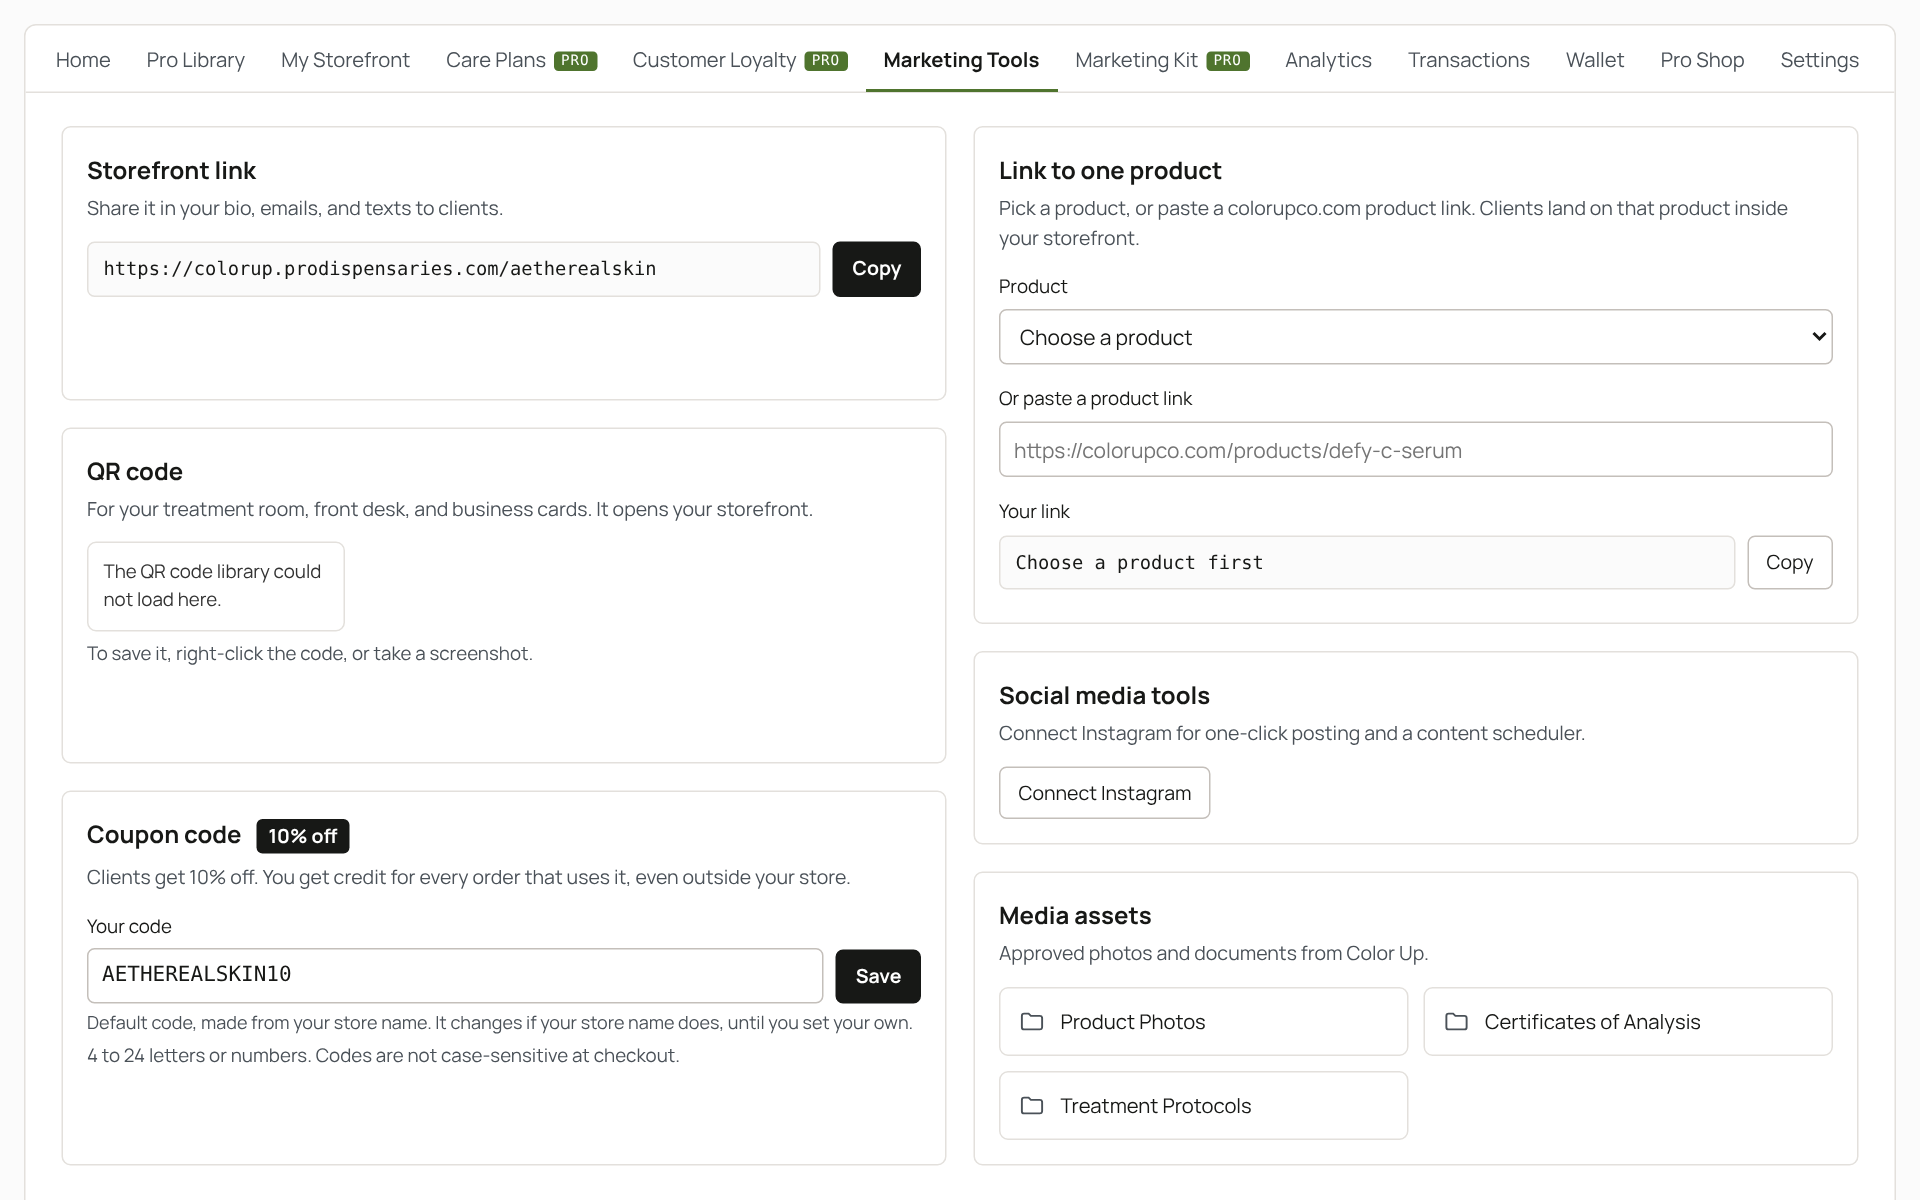Click the AETHEREALSKIN10 coupon code field
This screenshot has width=1920, height=1200.
click(x=455, y=976)
